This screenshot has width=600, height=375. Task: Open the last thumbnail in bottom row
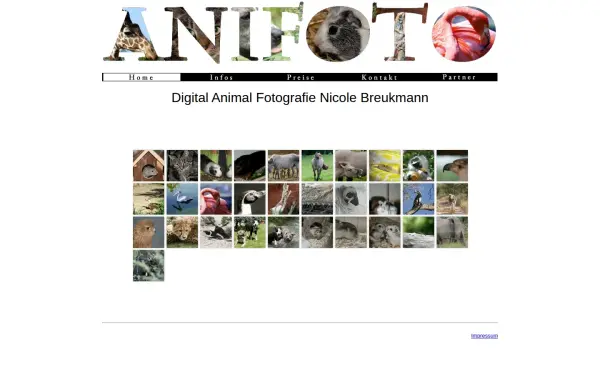pos(148,266)
